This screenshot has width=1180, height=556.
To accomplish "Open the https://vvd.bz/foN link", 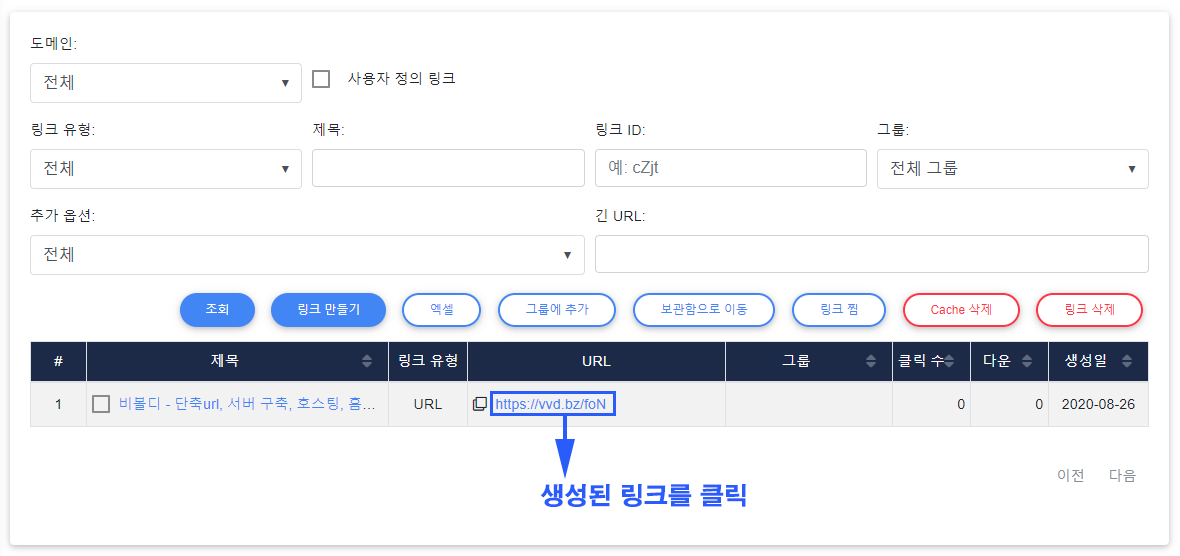I will [x=553, y=404].
